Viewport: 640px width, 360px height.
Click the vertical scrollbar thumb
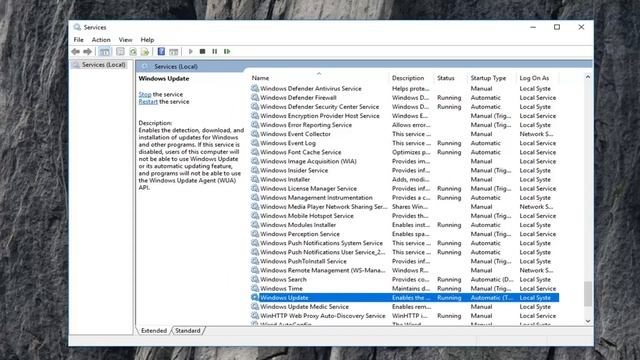pyautogui.click(x=588, y=293)
